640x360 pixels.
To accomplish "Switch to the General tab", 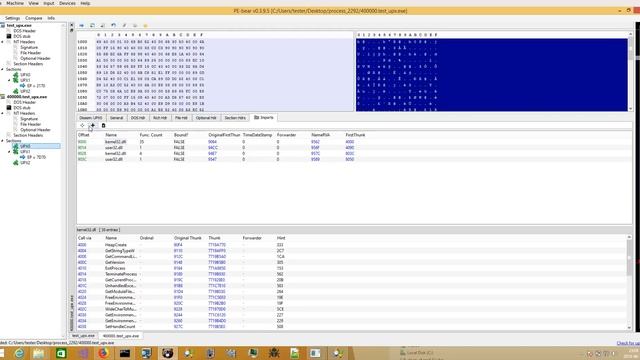I will click(116, 118).
